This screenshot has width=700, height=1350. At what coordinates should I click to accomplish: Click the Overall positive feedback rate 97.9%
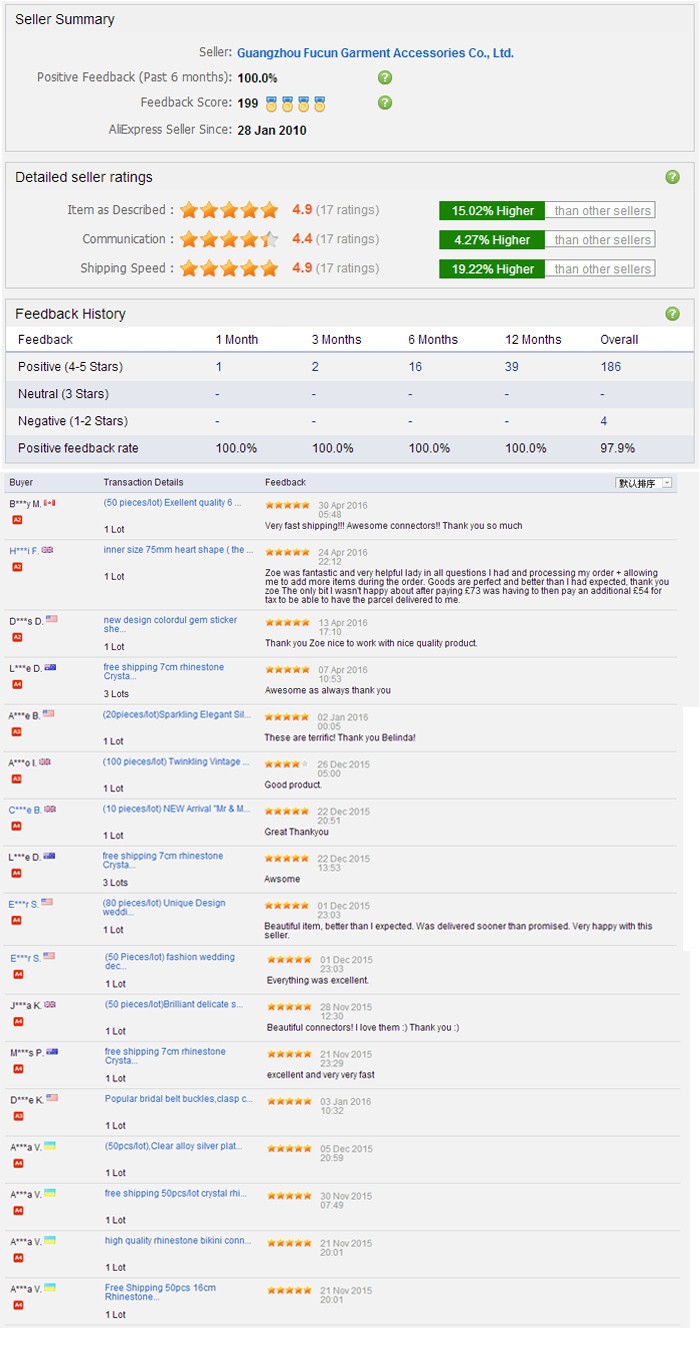coord(618,448)
